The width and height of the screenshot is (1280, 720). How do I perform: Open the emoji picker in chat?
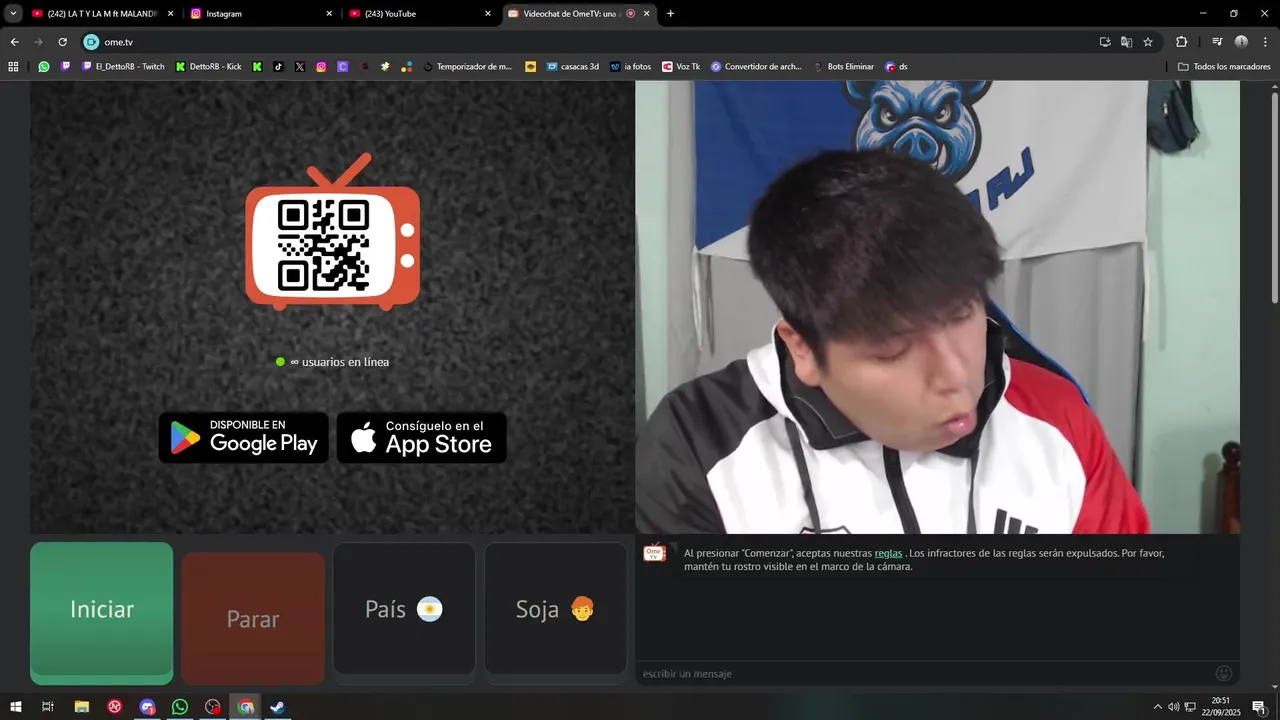point(1224,673)
